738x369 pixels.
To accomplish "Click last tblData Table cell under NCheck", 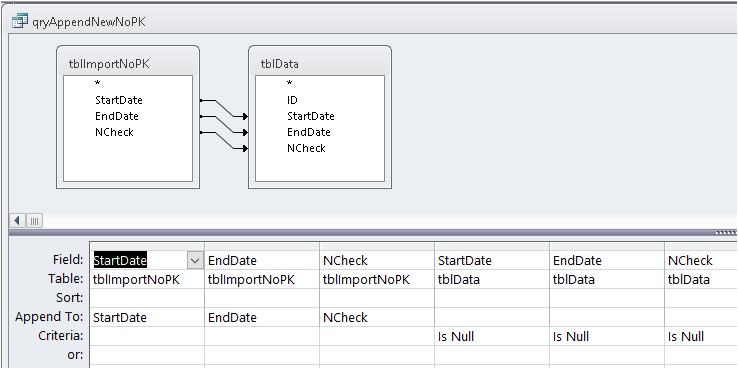I will click(701, 280).
